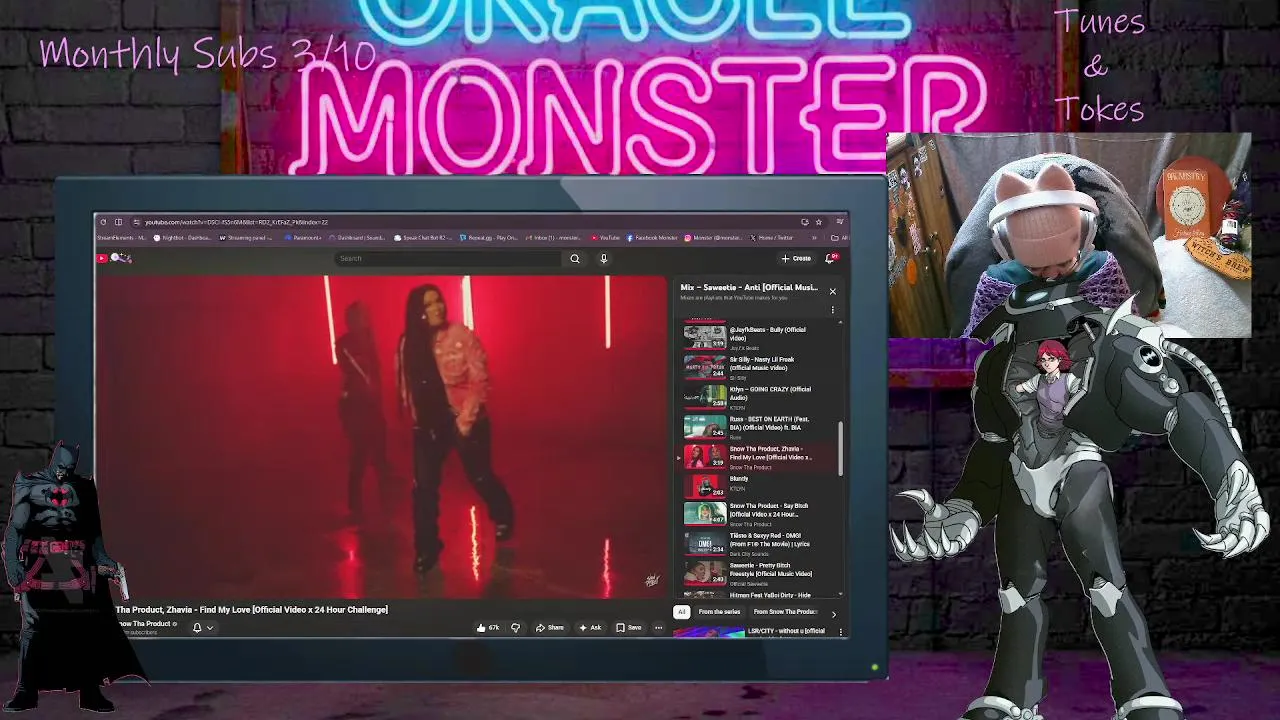This screenshot has height=720, width=1280.
Task: Click the video title text
Action: click(251, 610)
